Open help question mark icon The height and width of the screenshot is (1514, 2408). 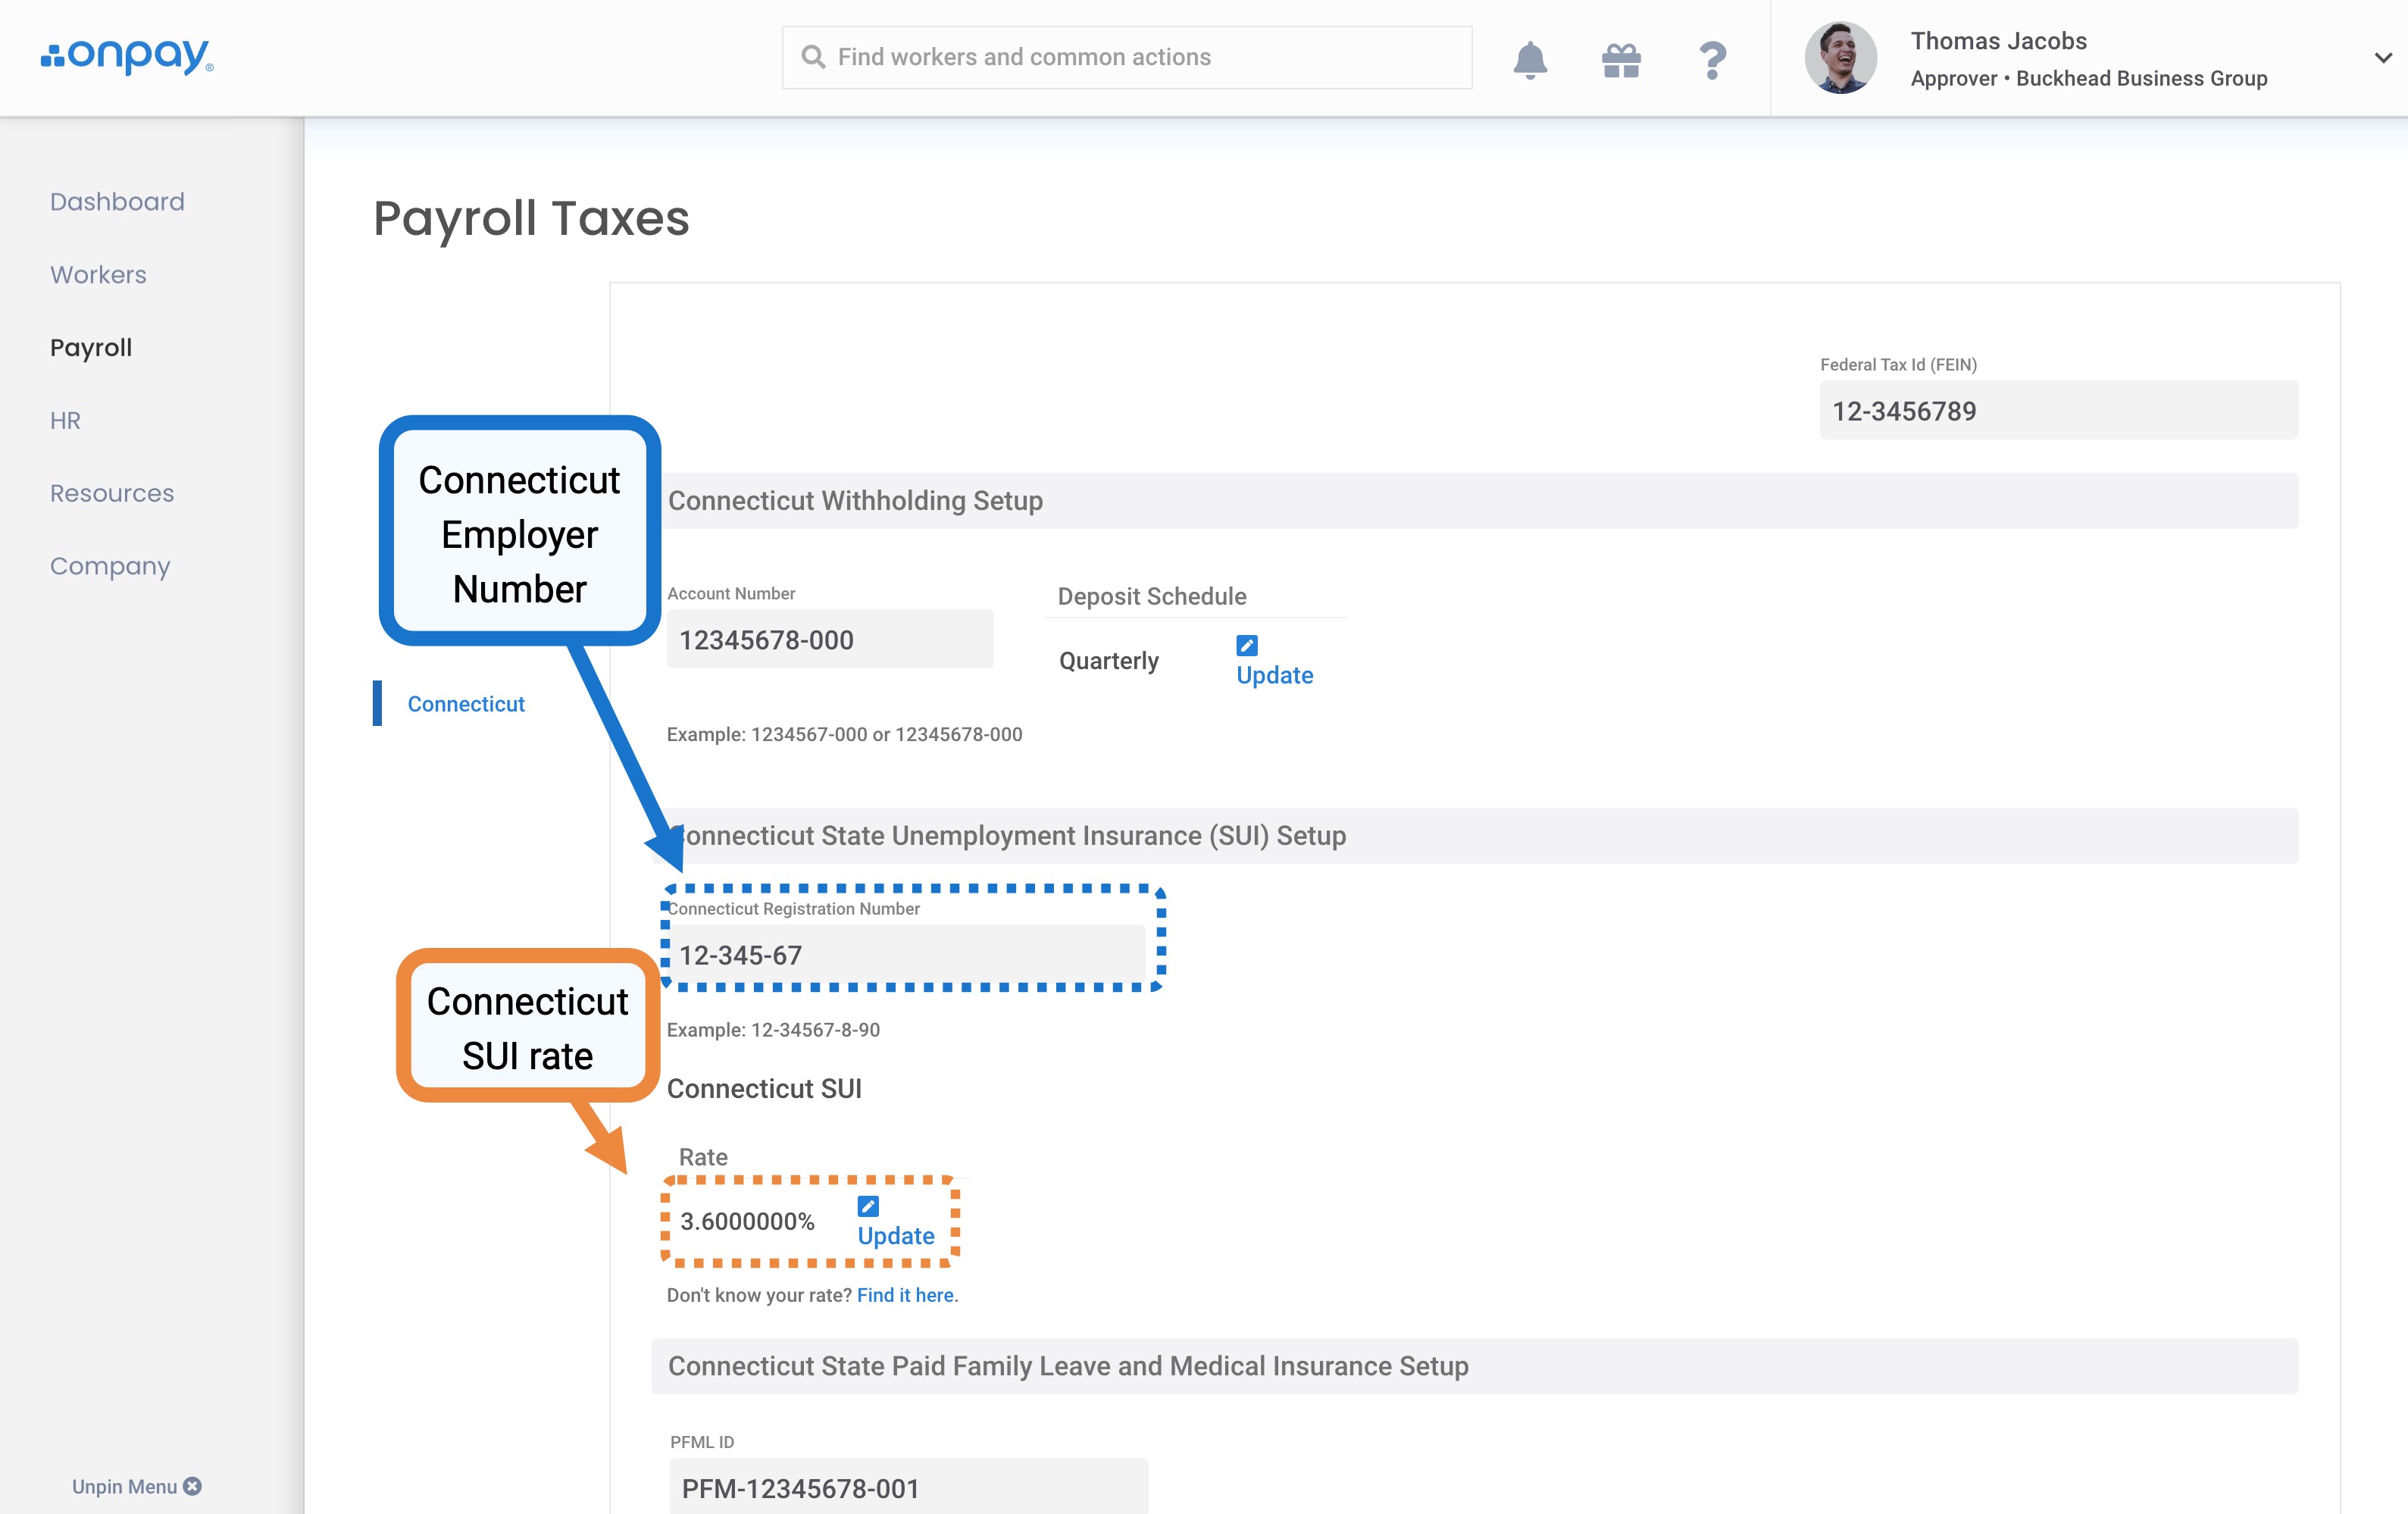[1712, 60]
